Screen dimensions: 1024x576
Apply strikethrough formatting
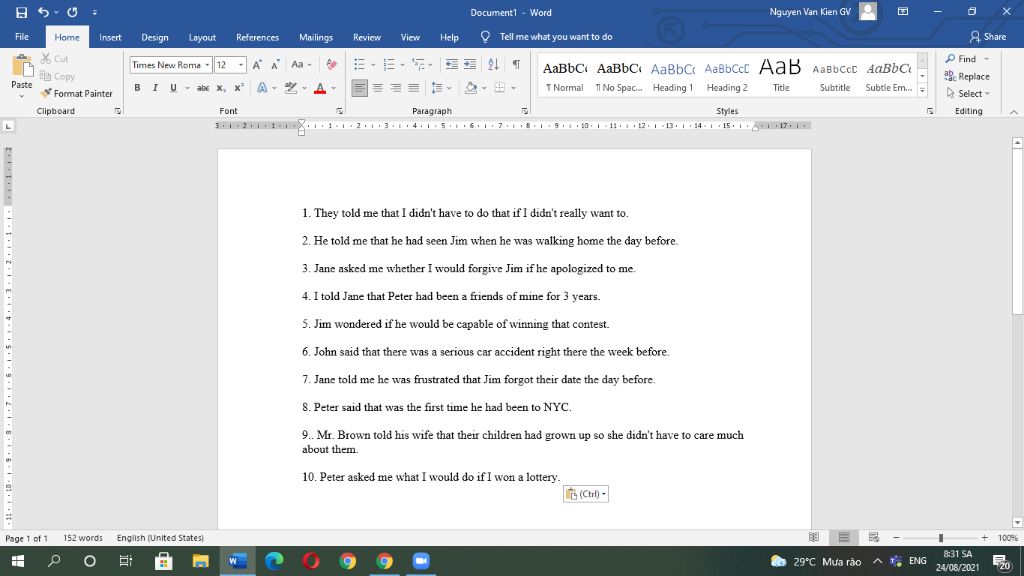pyautogui.click(x=203, y=88)
